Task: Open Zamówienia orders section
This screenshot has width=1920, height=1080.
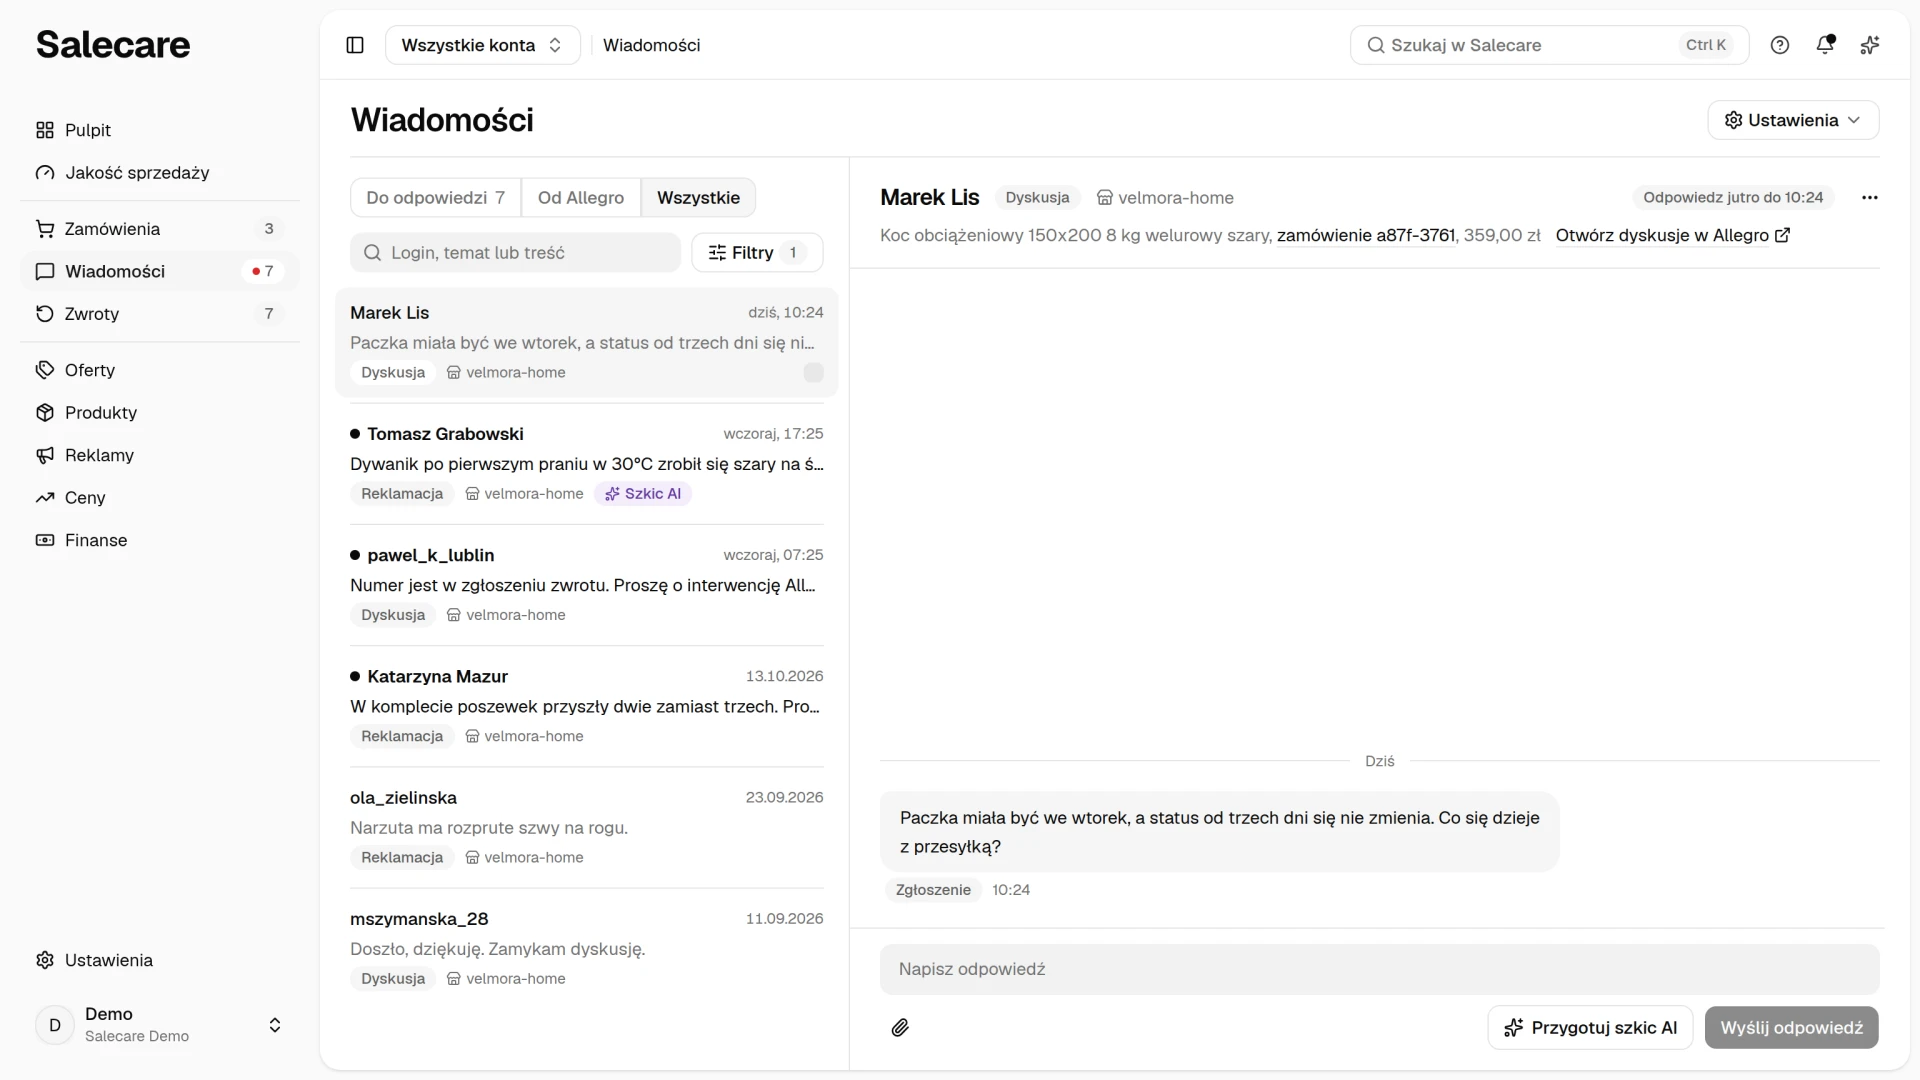Action: click(x=160, y=229)
